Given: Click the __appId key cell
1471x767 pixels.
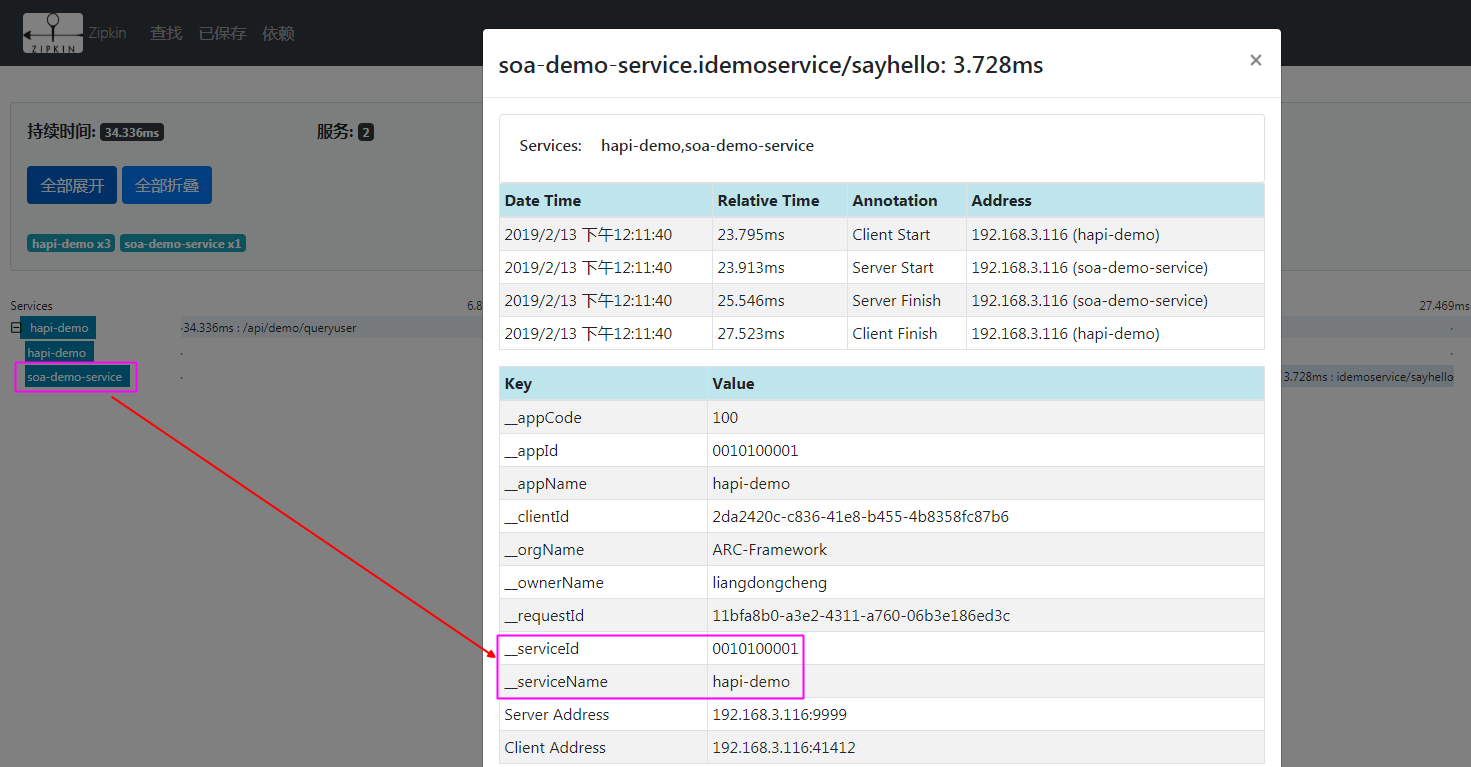Looking at the screenshot, I should click(x=603, y=450).
